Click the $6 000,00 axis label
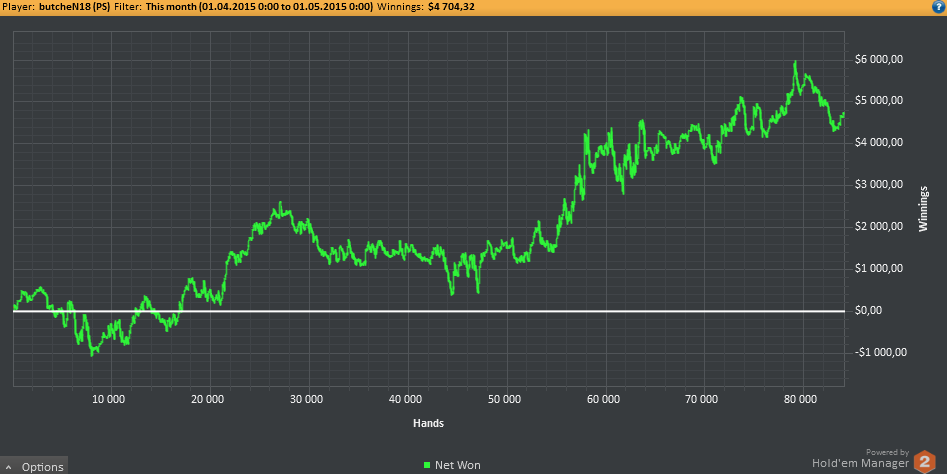The width and height of the screenshot is (947, 474). 879,59
